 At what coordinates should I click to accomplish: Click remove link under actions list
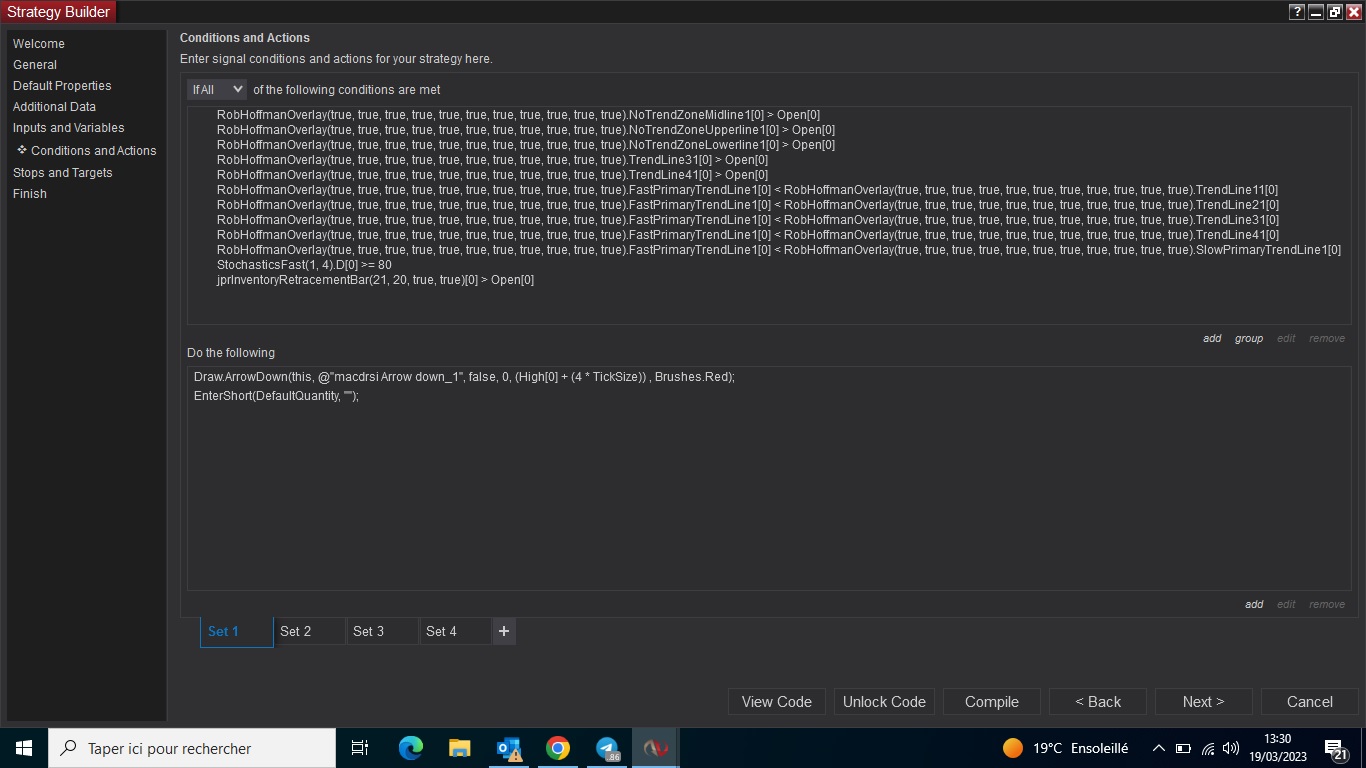coord(1327,605)
